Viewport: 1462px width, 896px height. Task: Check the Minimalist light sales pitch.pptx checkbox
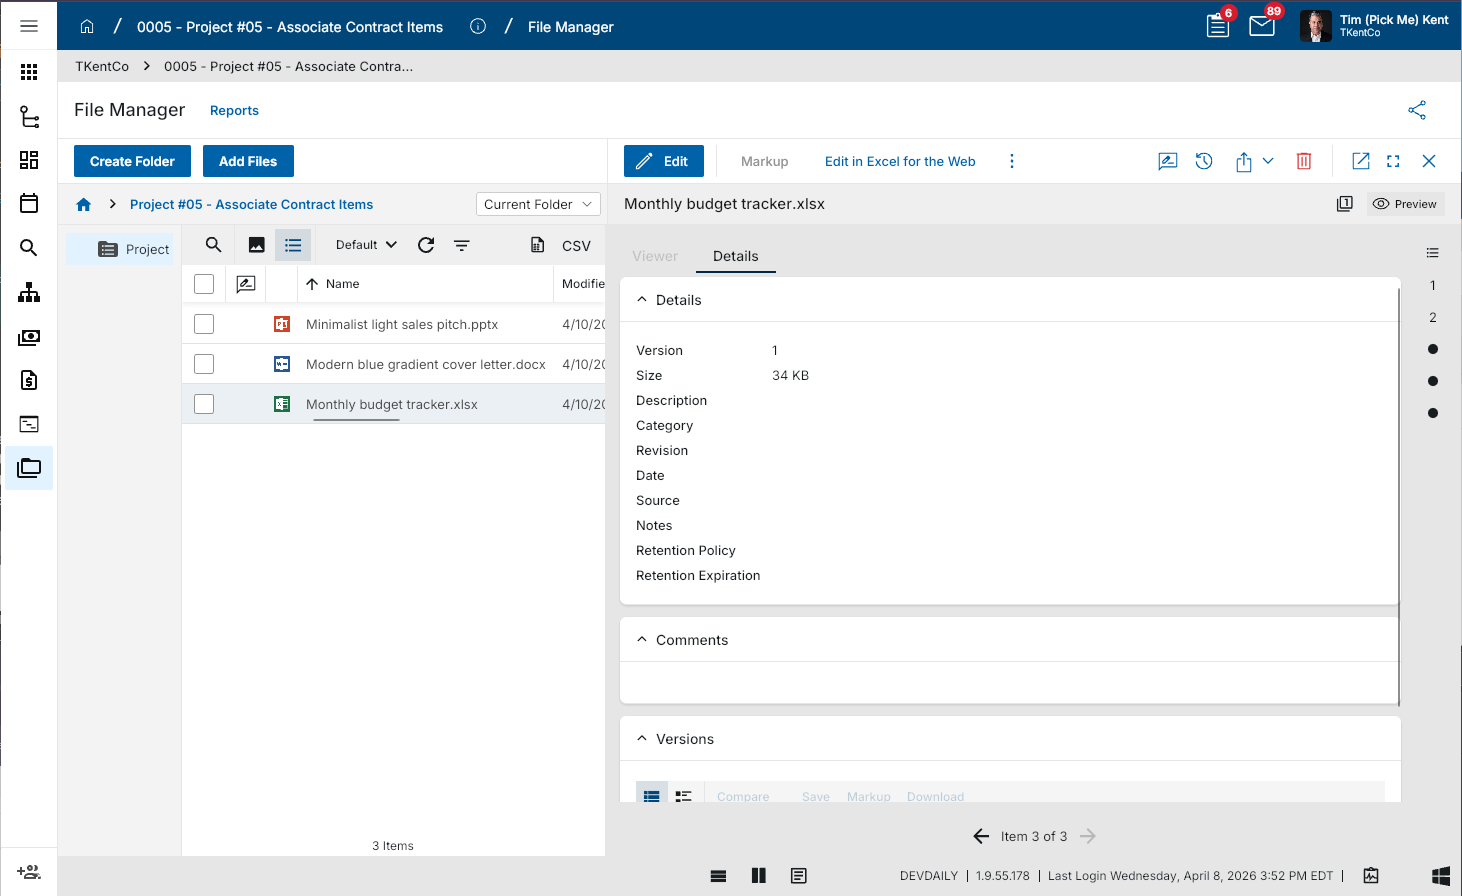click(x=204, y=324)
